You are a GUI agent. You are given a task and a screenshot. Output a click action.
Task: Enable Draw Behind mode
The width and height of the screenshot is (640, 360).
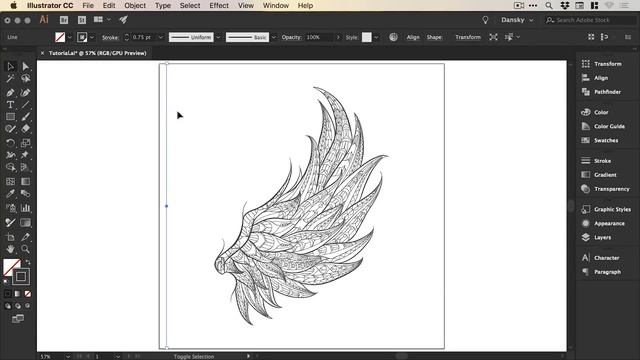point(18,306)
